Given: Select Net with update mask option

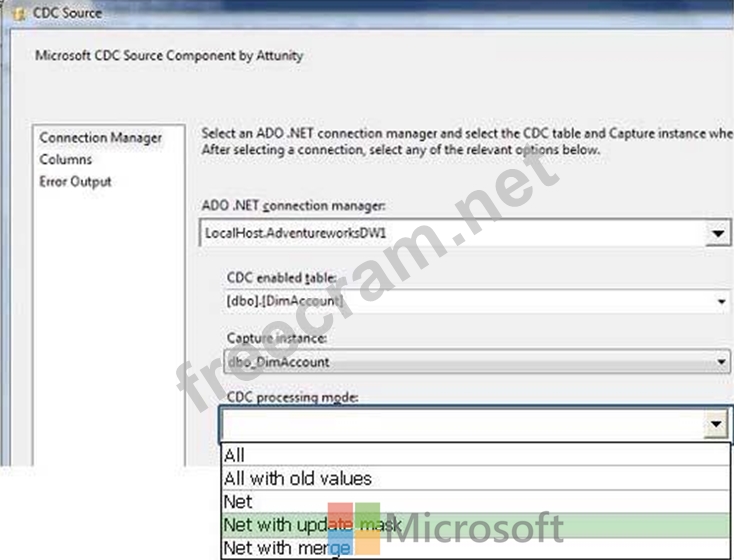Looking at the screenshot, I should click(476, 525).
